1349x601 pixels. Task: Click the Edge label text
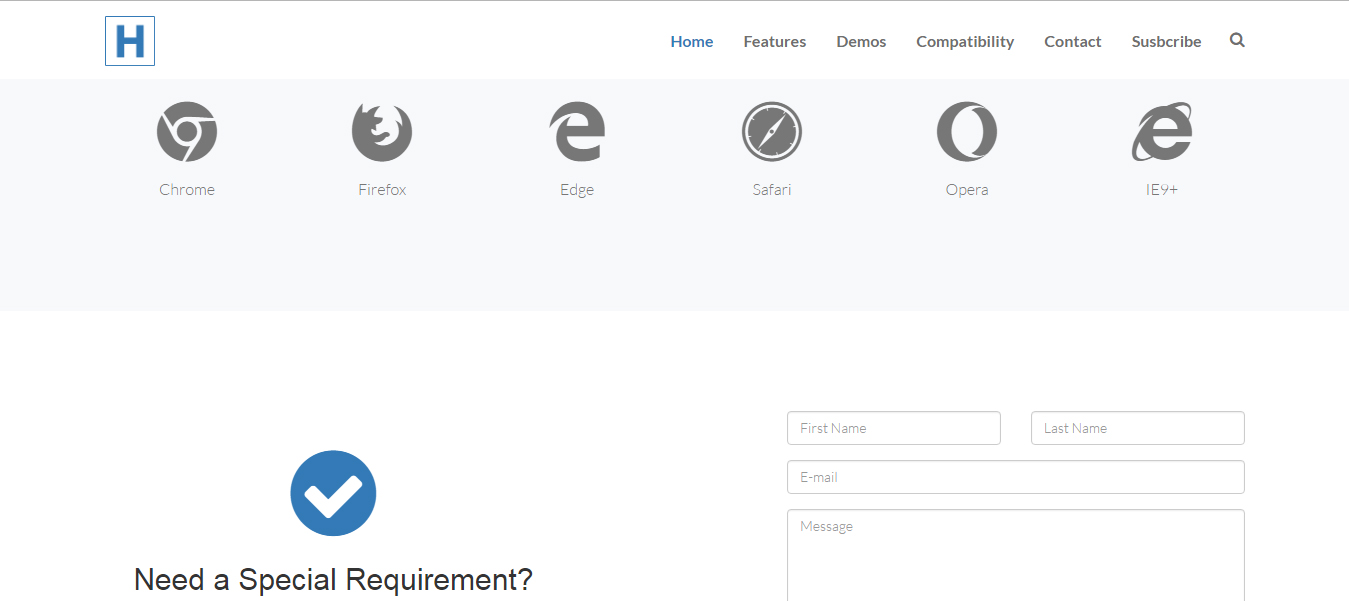[577, 190]
